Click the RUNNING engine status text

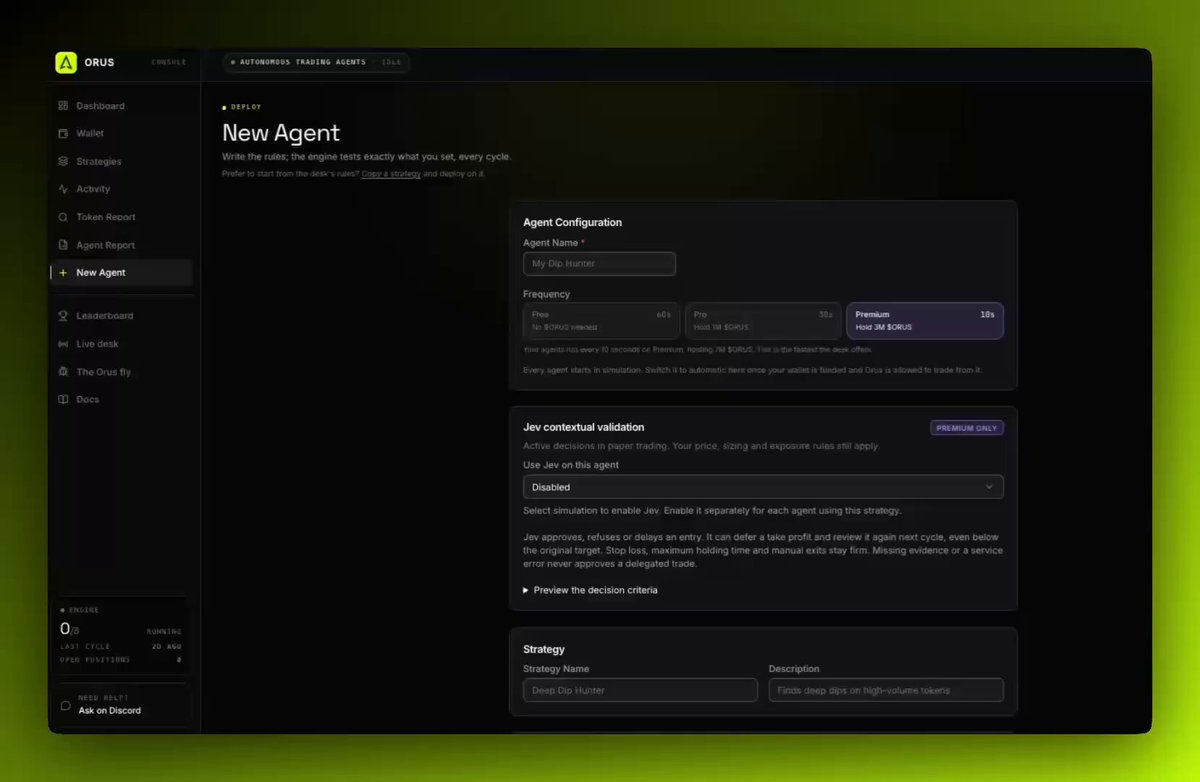tap(164, 632)
